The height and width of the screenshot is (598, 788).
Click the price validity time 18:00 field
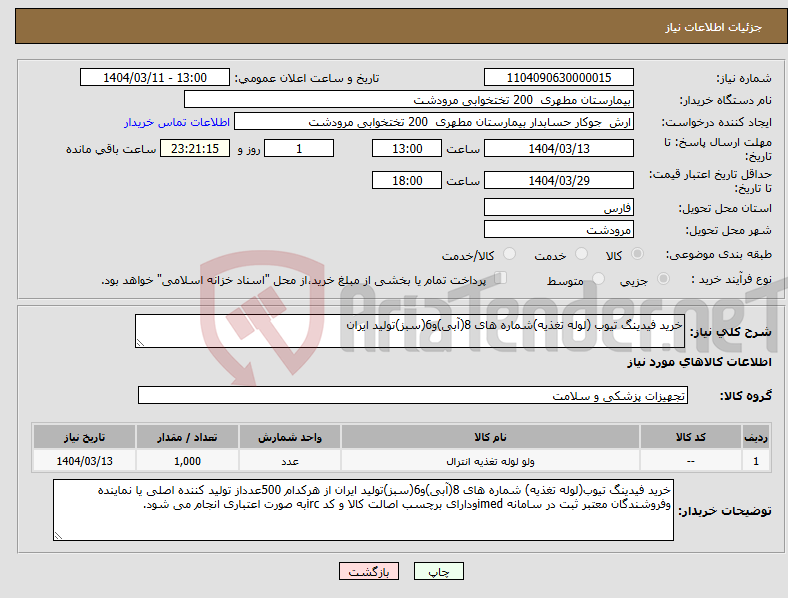407,180
